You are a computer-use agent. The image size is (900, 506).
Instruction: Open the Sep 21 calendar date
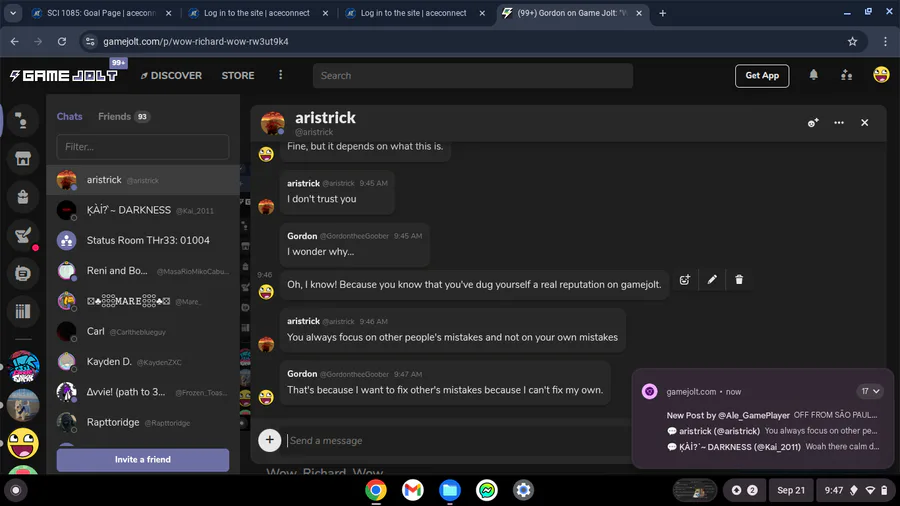click(790, 490)
